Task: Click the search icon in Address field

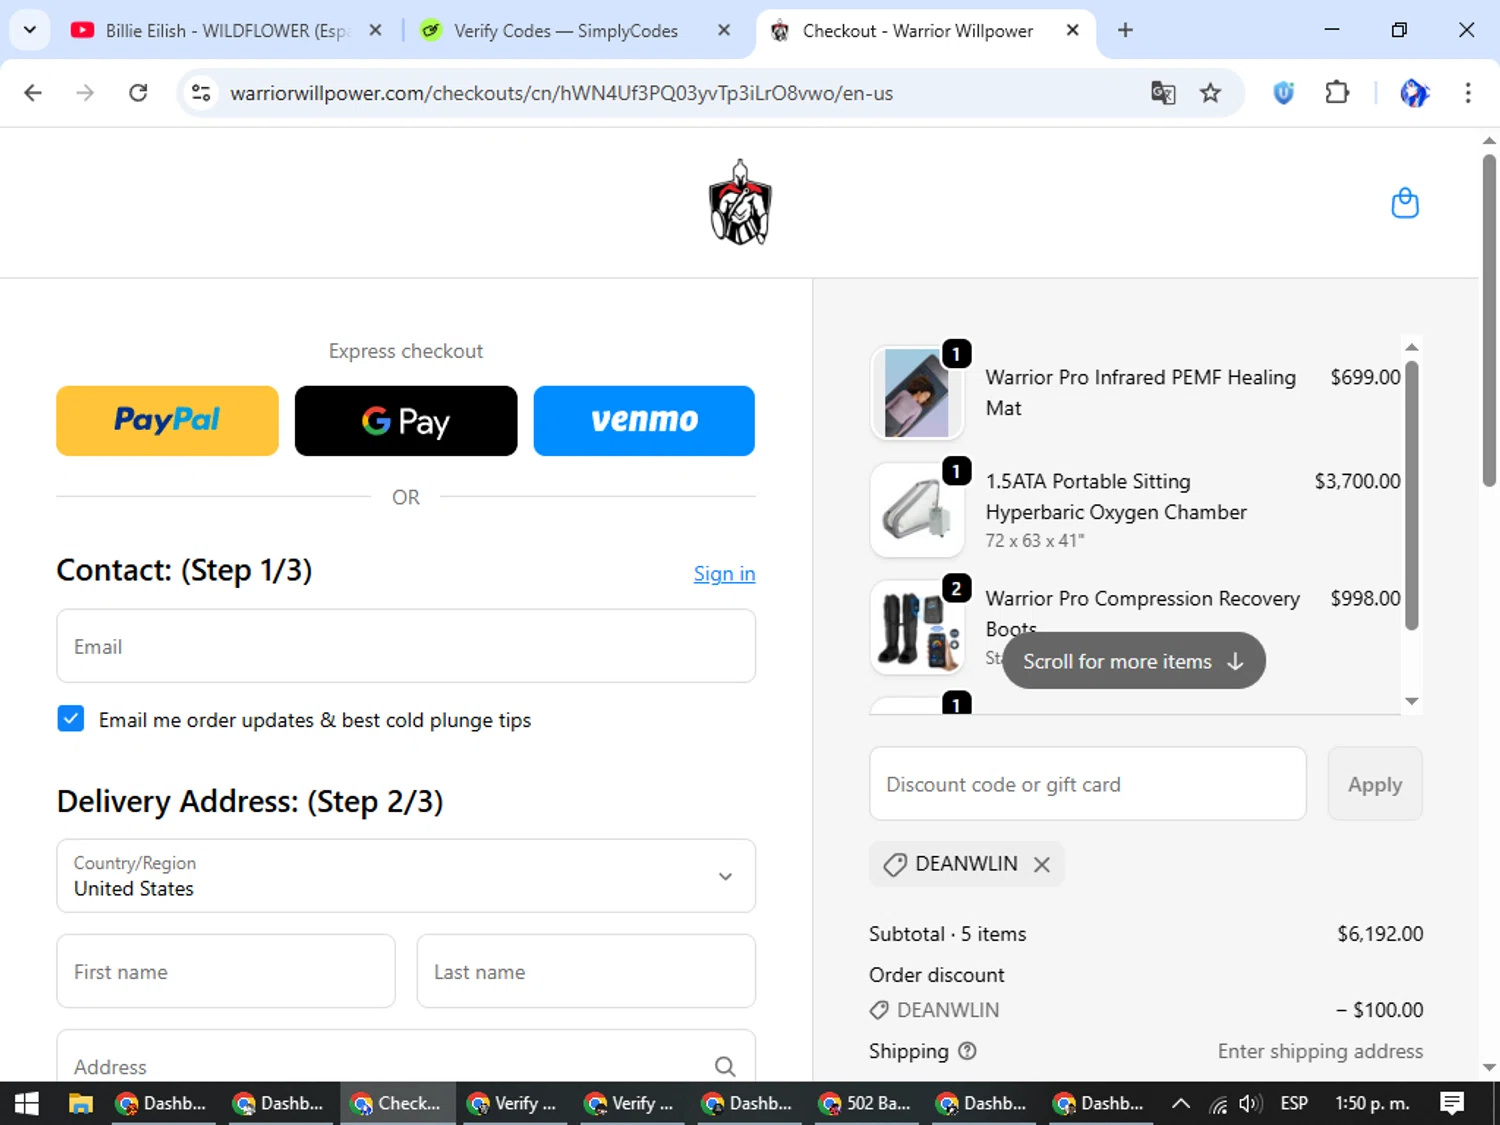Action: [x=725, y=1067]
